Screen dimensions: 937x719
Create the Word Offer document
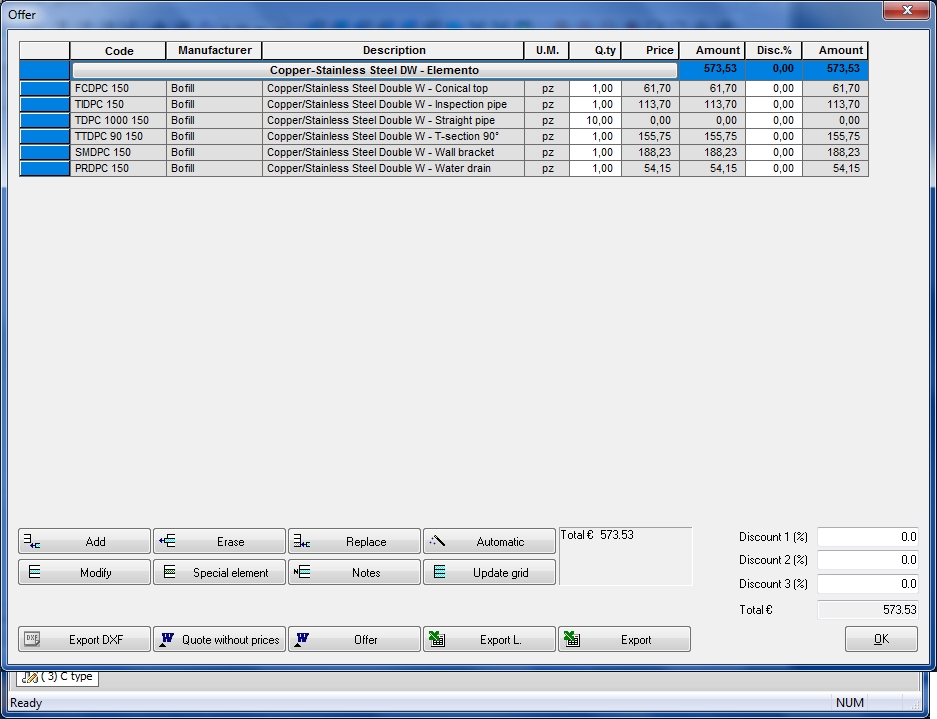[x=354, y=640]
